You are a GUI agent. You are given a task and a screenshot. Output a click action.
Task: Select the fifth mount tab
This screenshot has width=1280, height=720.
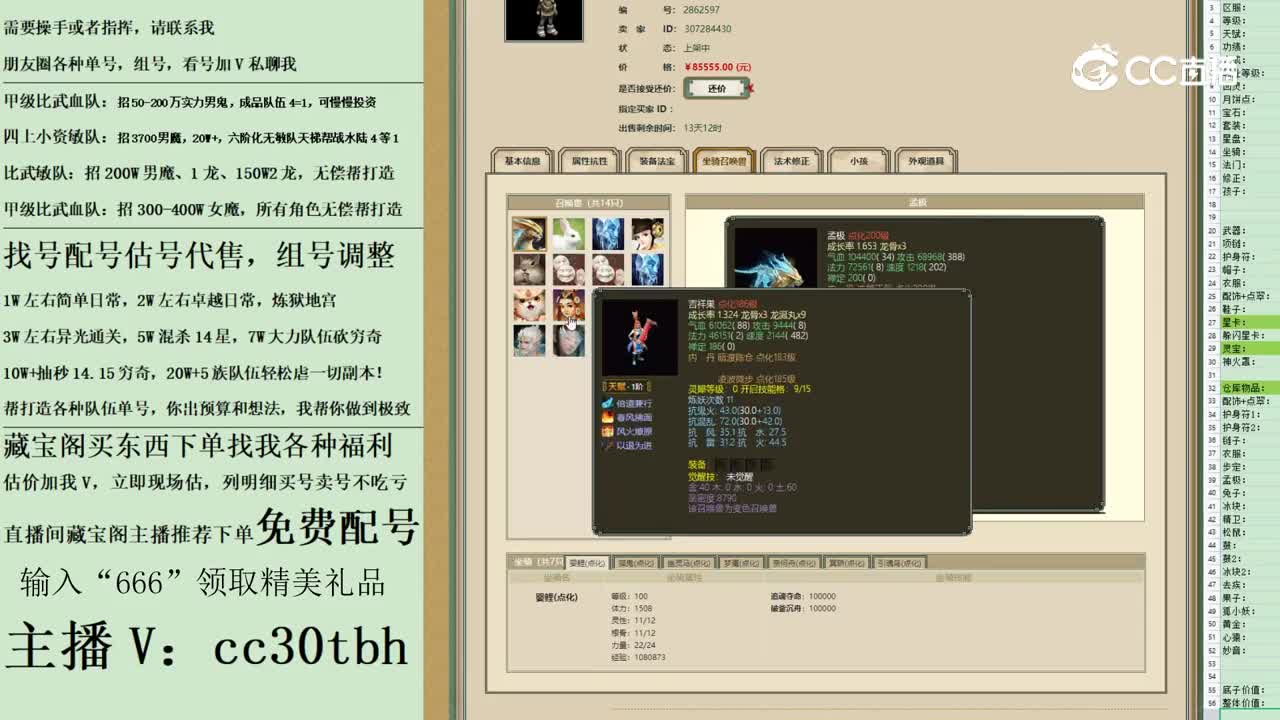[x=794, y=563]
